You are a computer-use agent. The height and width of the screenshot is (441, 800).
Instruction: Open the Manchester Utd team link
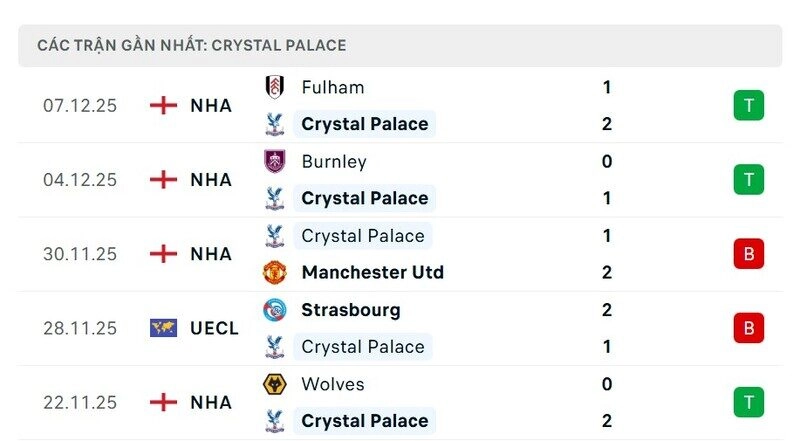tap(372, 272)
